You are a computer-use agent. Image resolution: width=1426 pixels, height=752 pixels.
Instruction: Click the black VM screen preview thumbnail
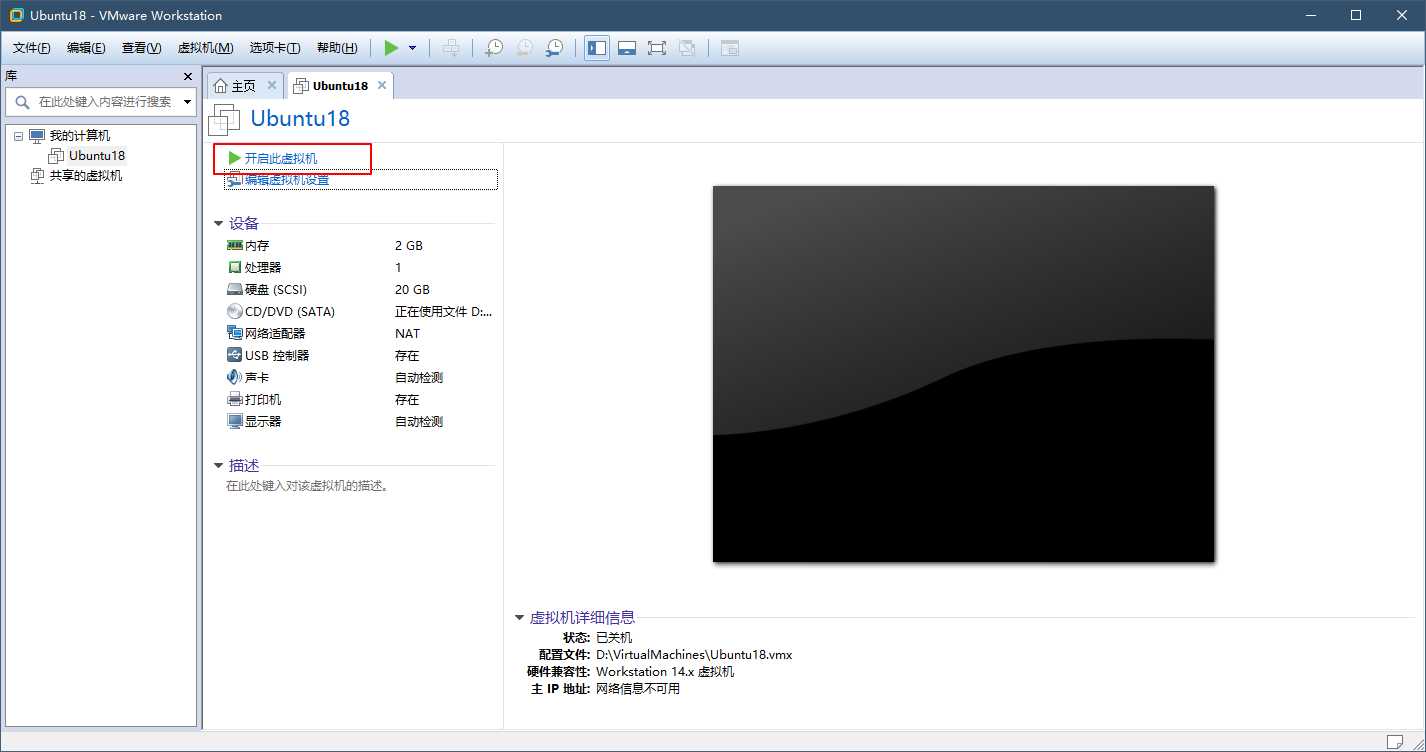(963, 374)
